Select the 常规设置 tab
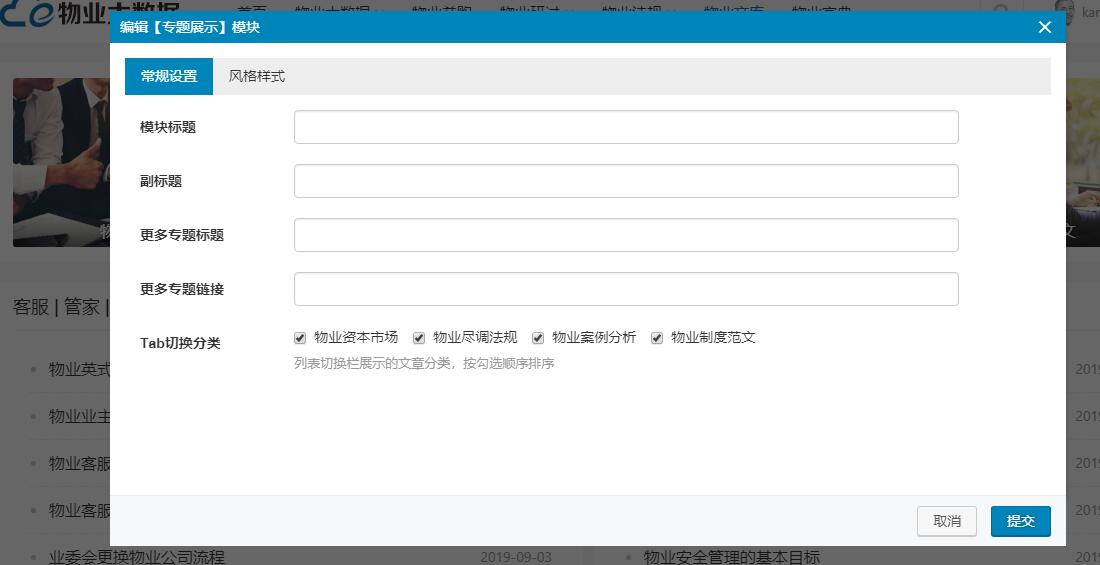 click(x=169, y=77)
